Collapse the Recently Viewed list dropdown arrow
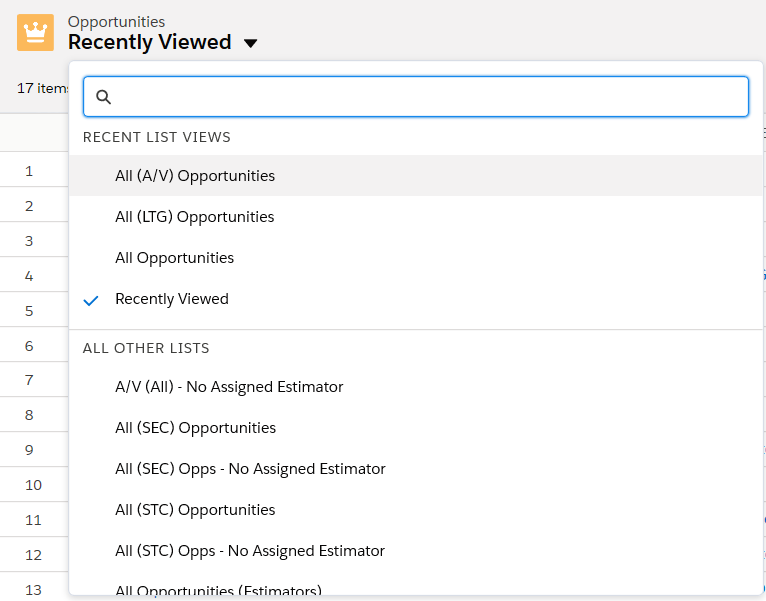 pyautogui.click(x=250, y=43)
